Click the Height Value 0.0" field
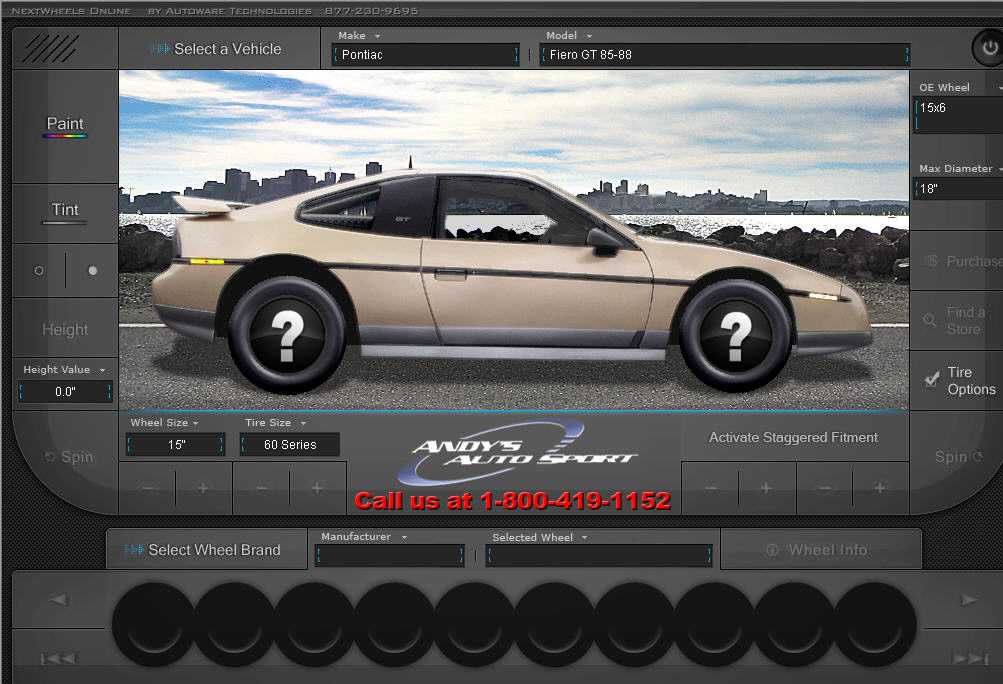This screenshot has height=684, width=1003. (x=65, y=392)
